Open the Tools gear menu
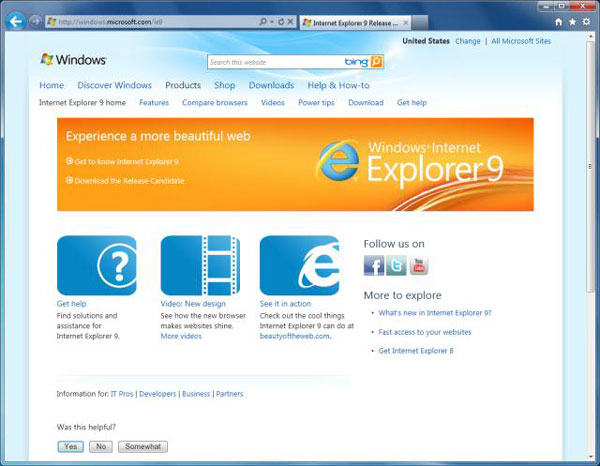 click(x=586, y=22)
